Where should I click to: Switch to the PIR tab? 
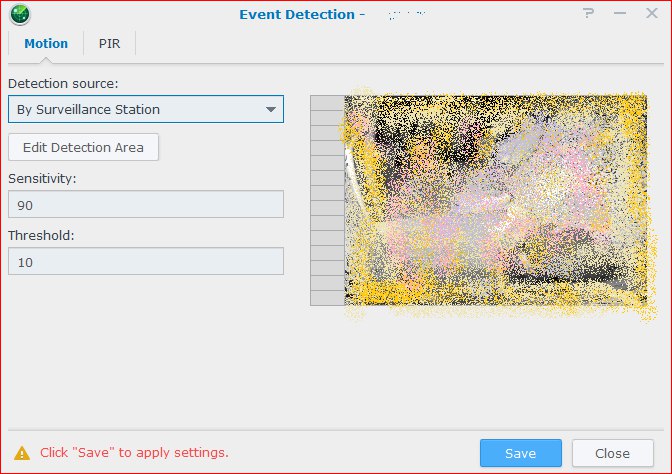109,43
